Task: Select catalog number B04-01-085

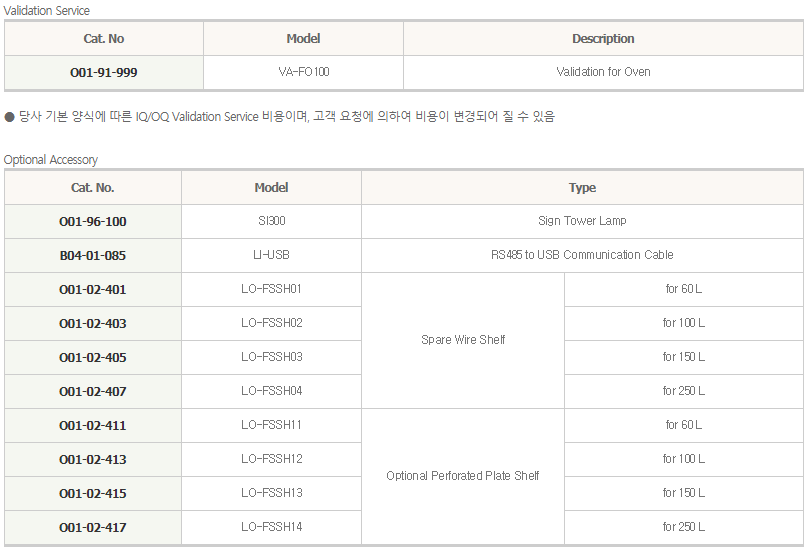Action: (x=93, y=256)
